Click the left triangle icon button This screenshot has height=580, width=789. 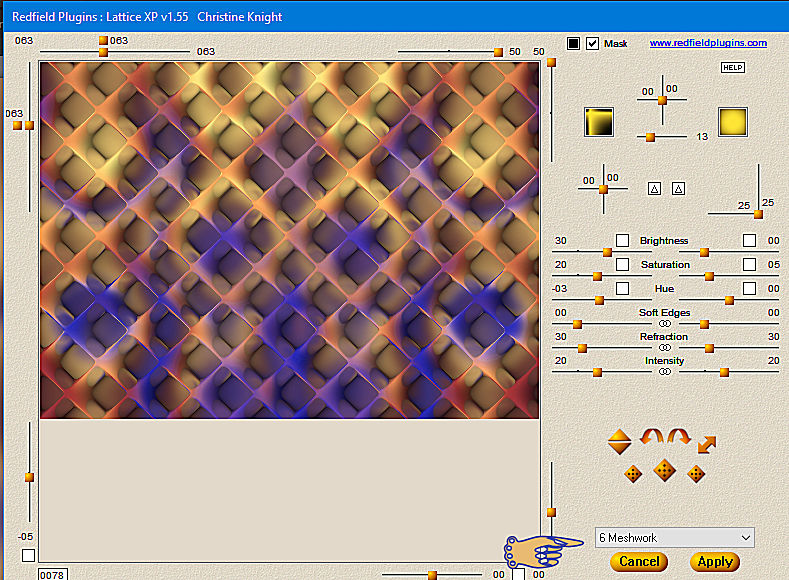point(654,189)
